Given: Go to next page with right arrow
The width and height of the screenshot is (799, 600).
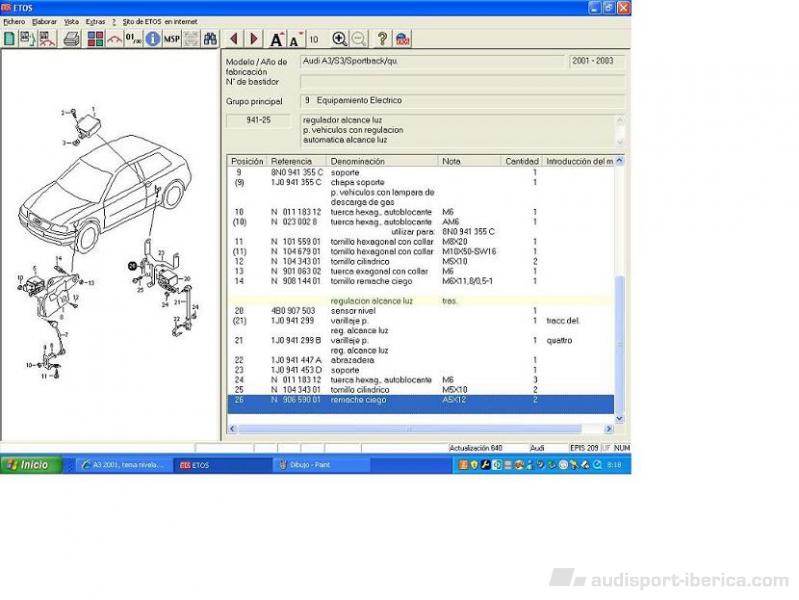Looking at the screenshot, I should (254, 39).
